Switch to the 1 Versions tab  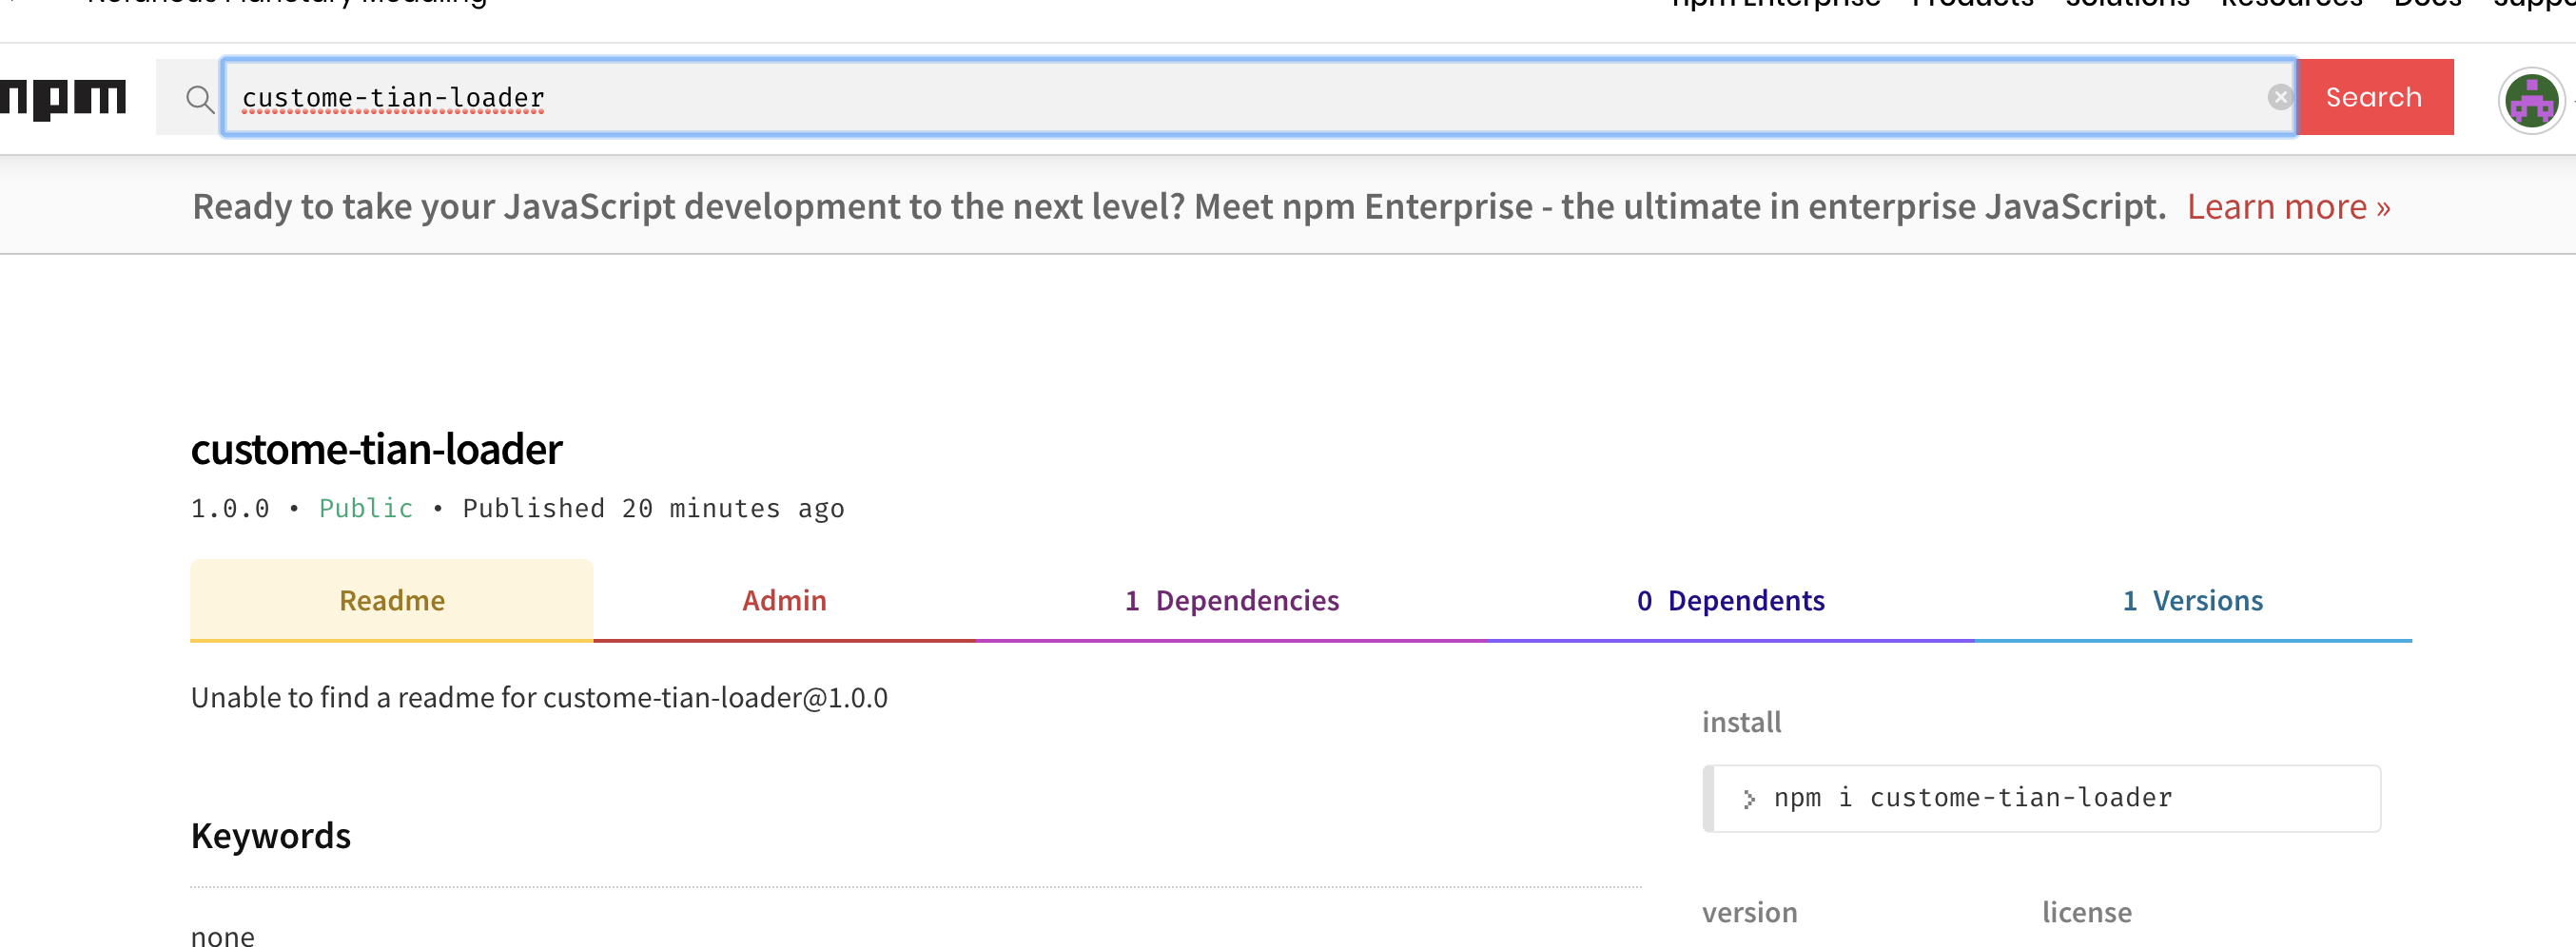pos(2193,600)
